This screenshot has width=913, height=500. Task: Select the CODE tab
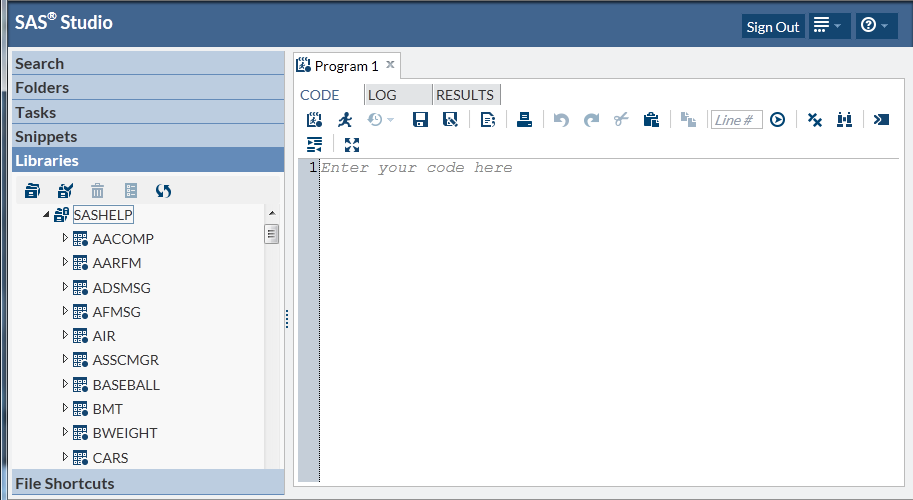click(320, 95)
